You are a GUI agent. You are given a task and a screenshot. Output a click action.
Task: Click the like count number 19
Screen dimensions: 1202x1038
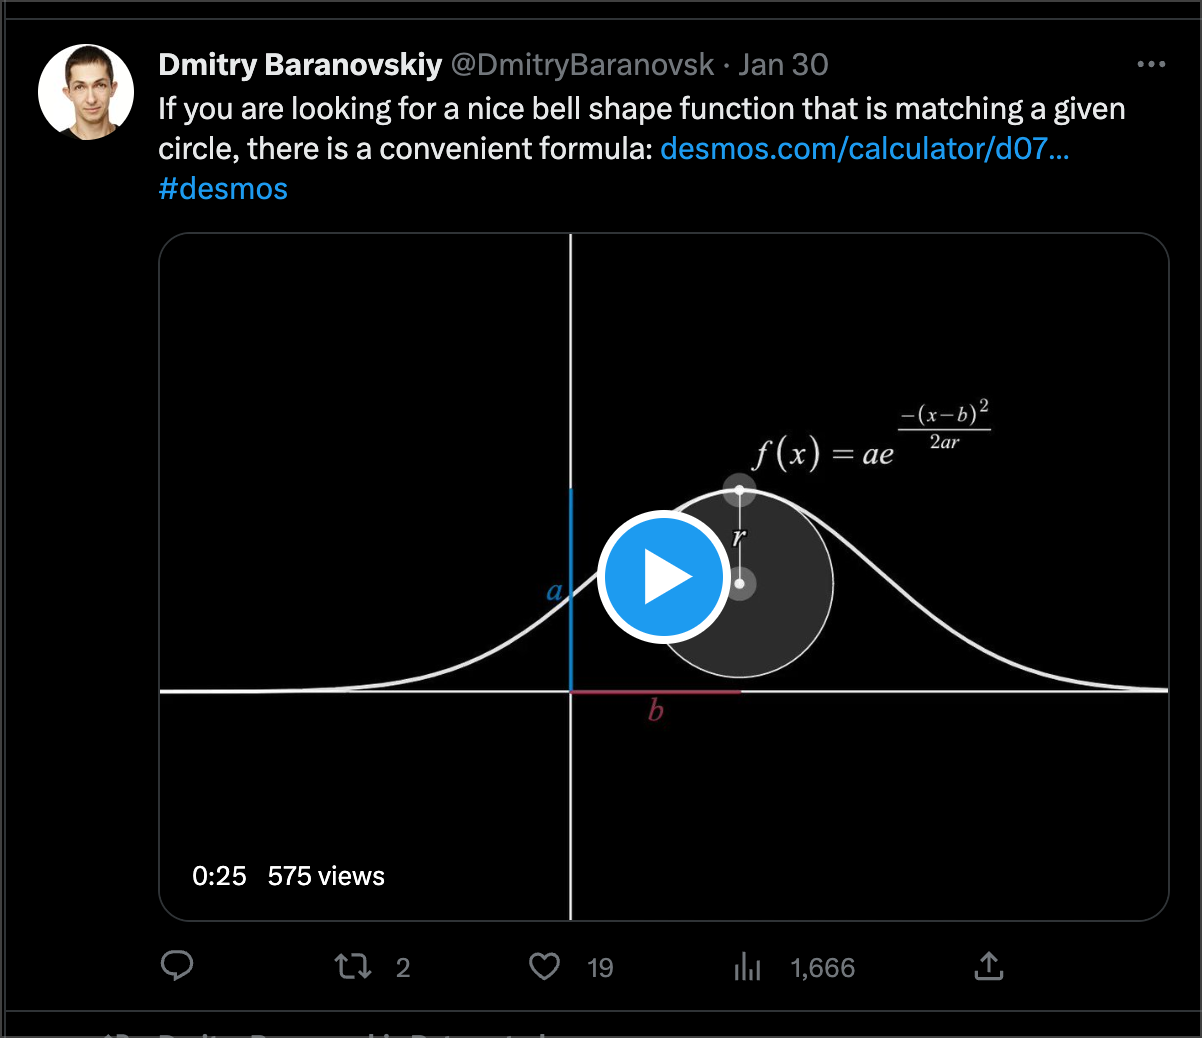[600, 968]
